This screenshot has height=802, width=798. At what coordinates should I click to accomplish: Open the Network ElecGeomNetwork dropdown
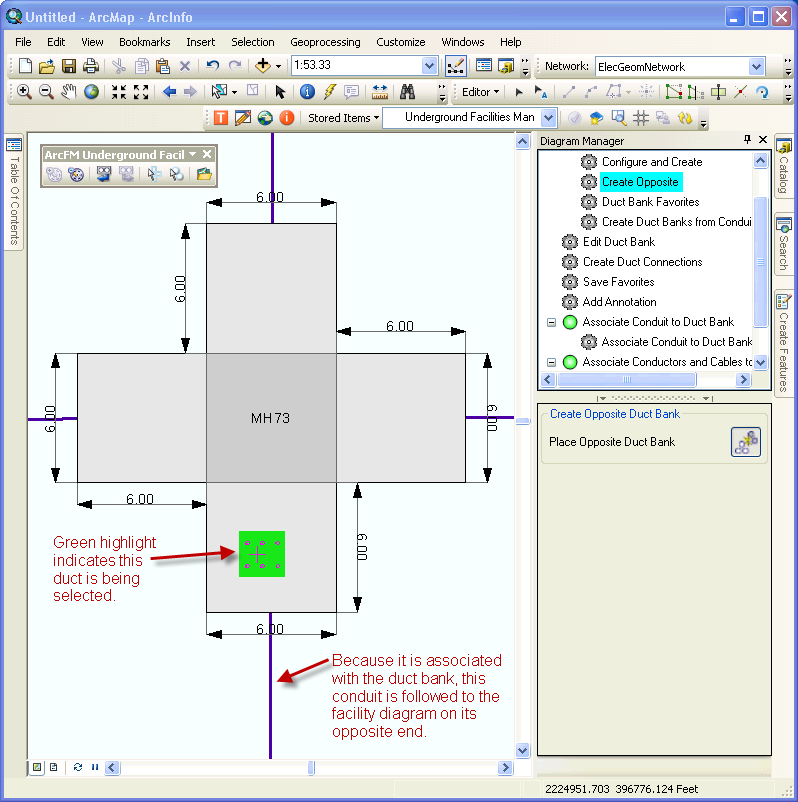757,66
